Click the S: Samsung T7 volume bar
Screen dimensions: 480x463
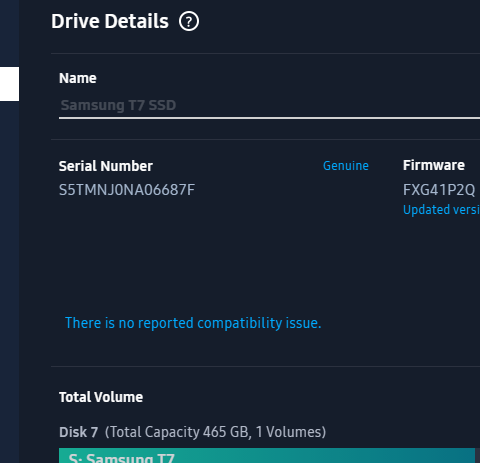pos(267,455)
